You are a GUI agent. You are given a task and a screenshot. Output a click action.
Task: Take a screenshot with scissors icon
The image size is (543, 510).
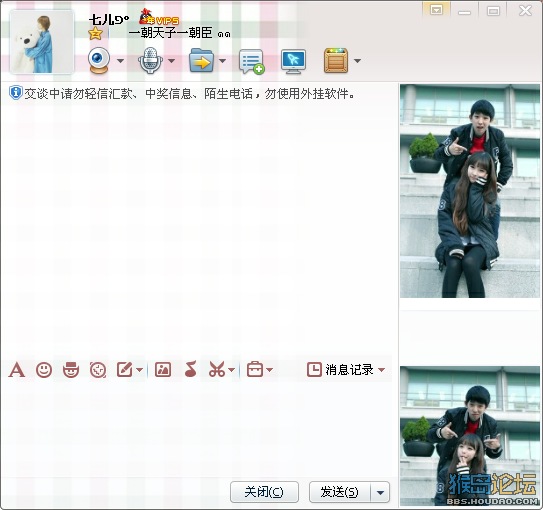(x=217, y=370)
